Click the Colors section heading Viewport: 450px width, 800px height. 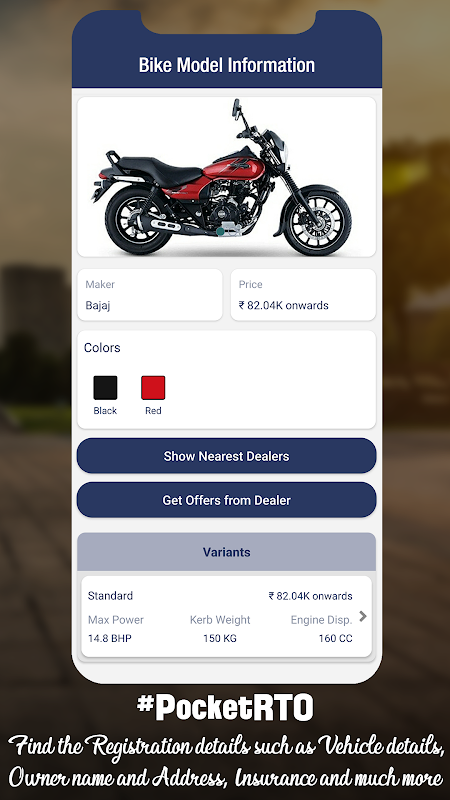point(102,347)
